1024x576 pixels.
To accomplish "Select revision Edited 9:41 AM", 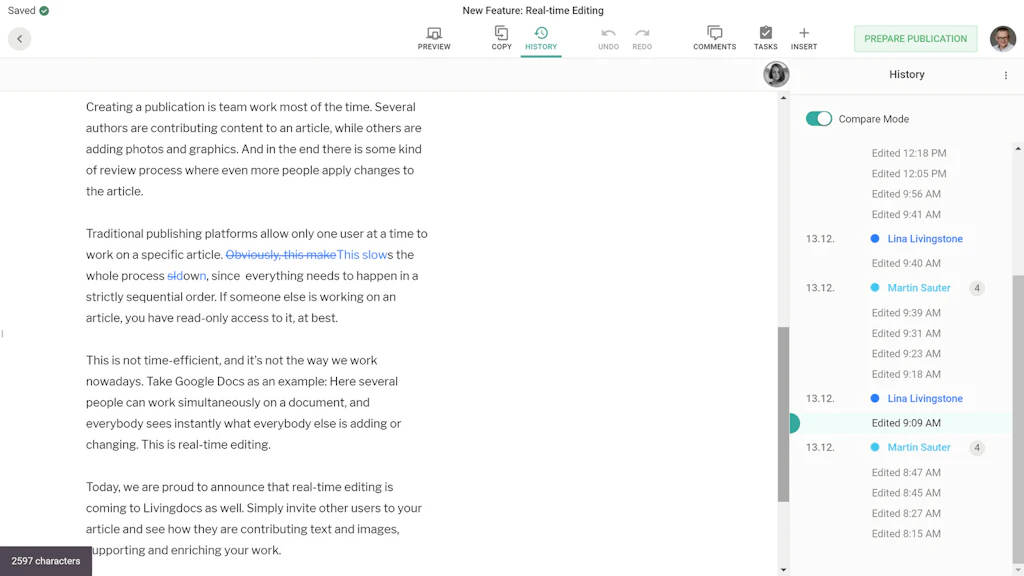I will point(906,214).
